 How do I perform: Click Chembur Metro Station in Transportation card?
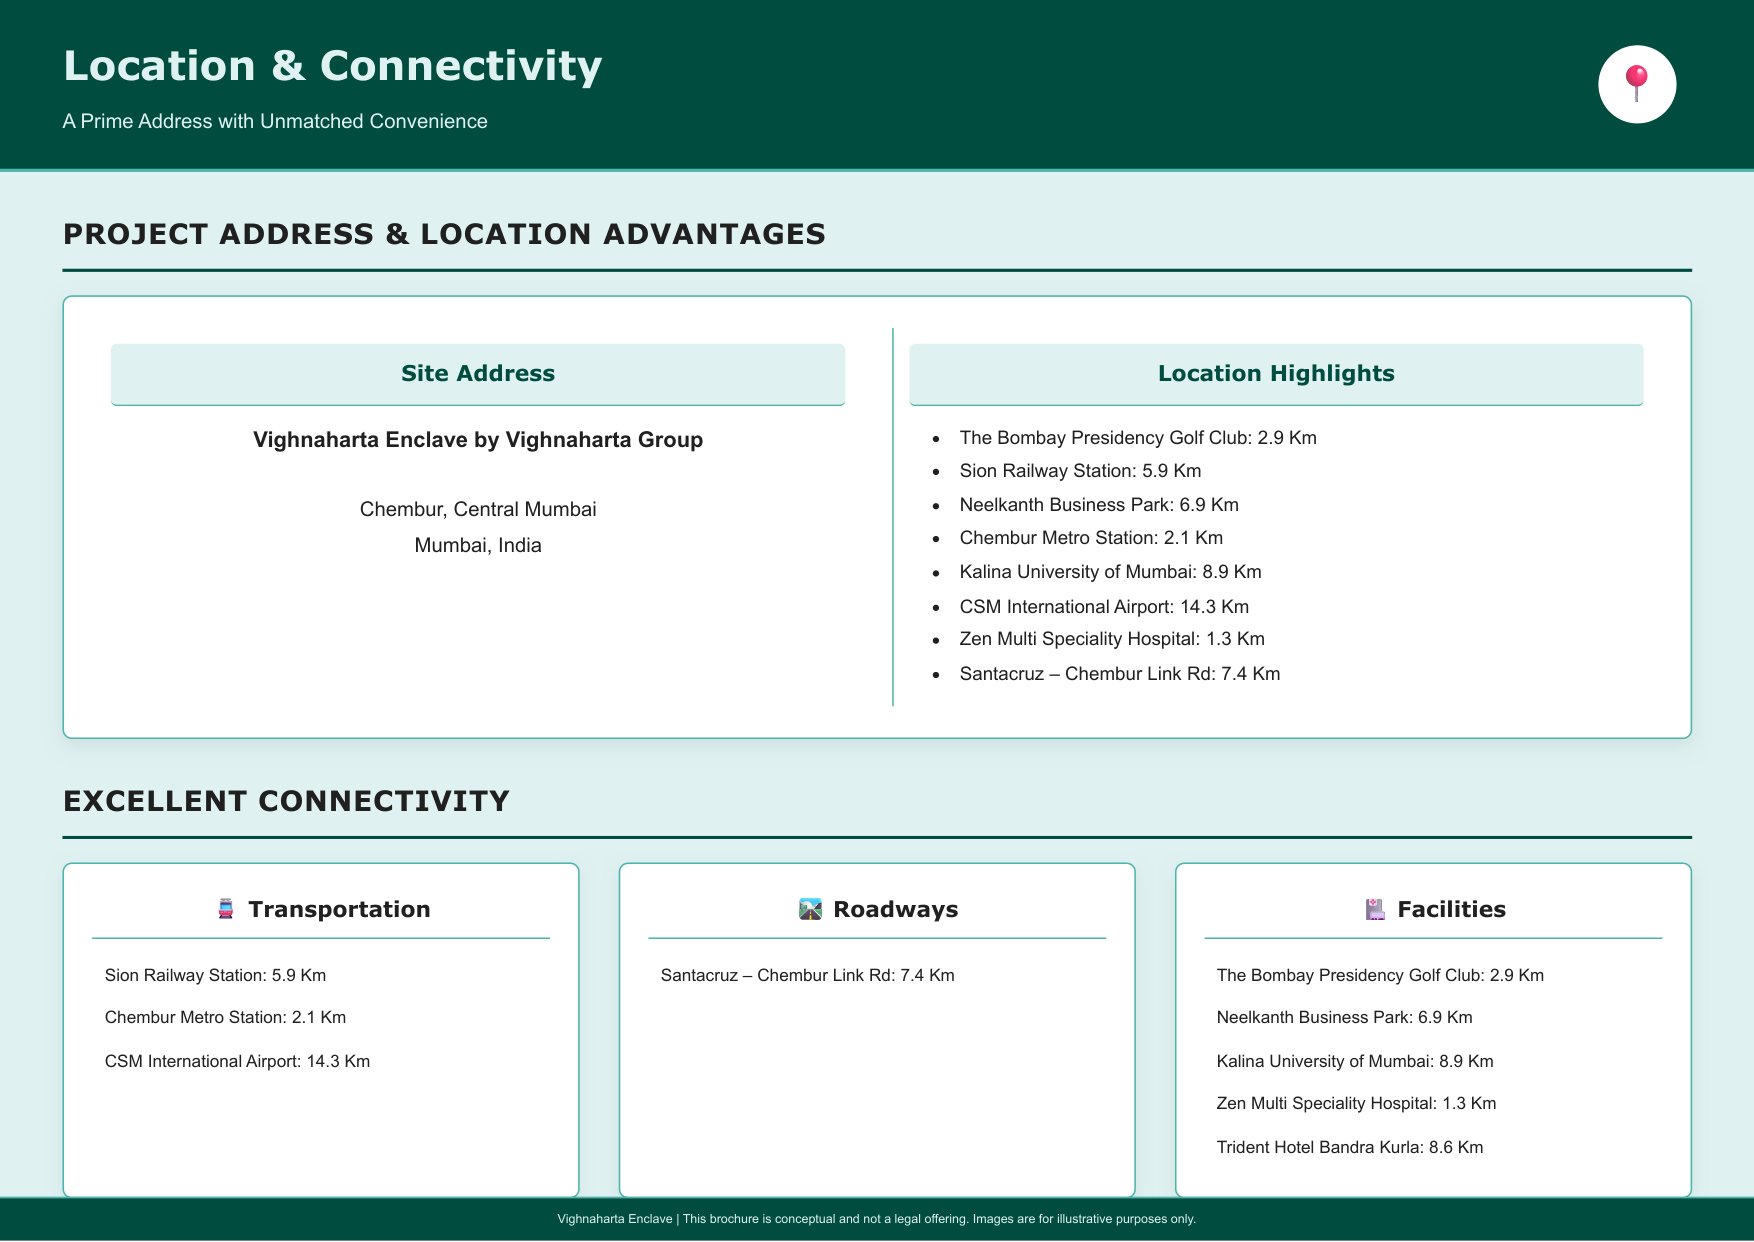point(225,1017)
